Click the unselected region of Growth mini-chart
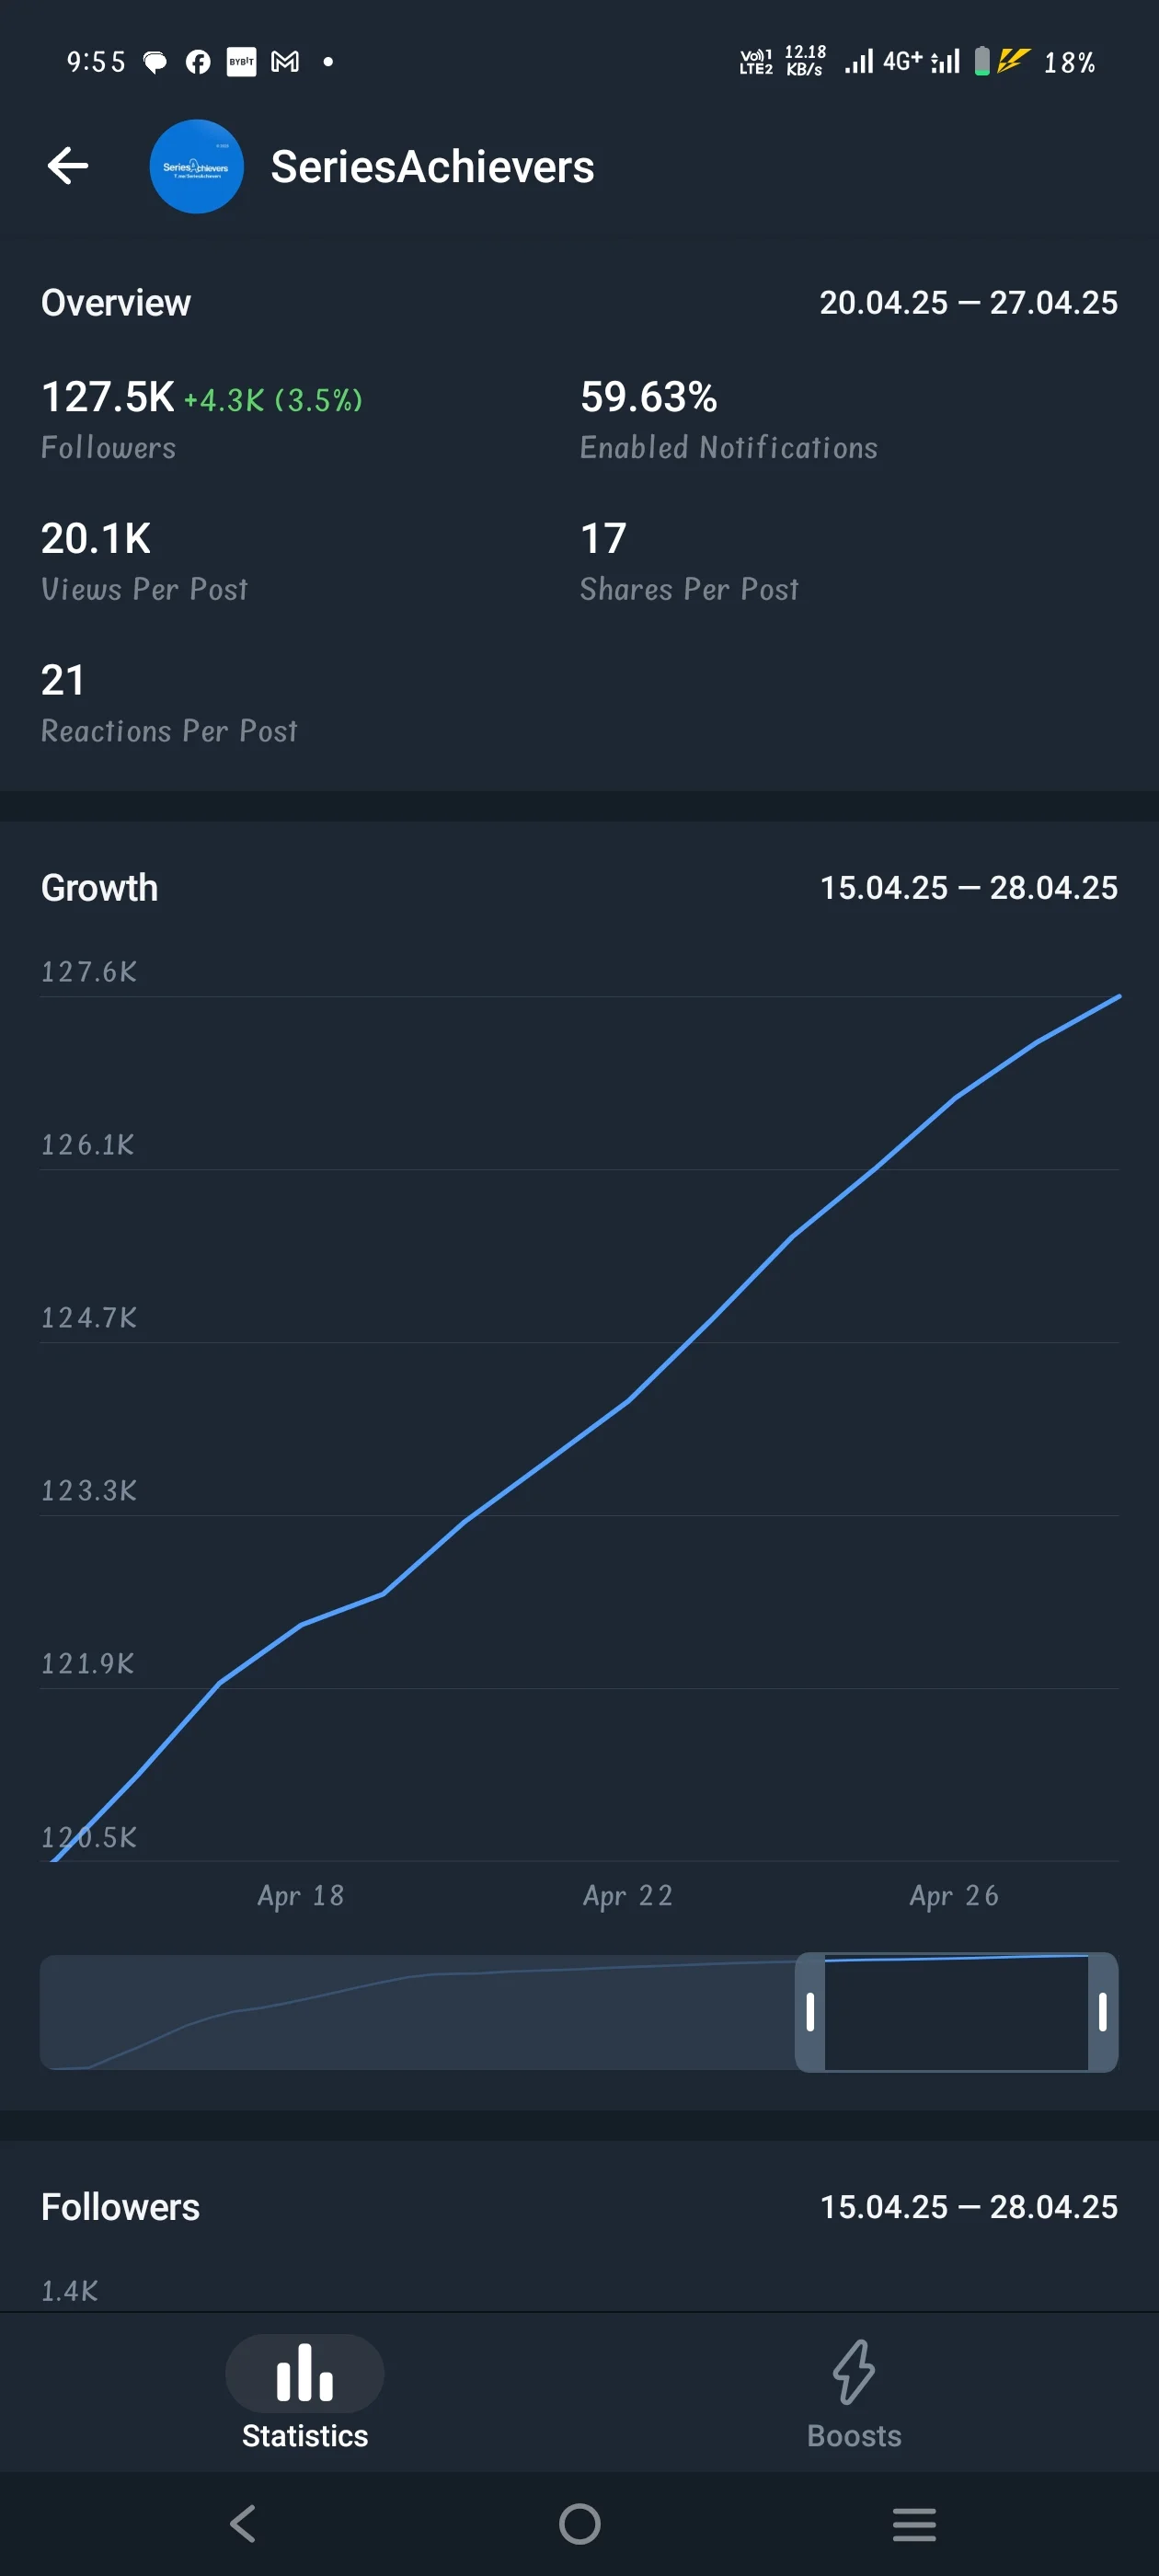 pos(418,2012)
